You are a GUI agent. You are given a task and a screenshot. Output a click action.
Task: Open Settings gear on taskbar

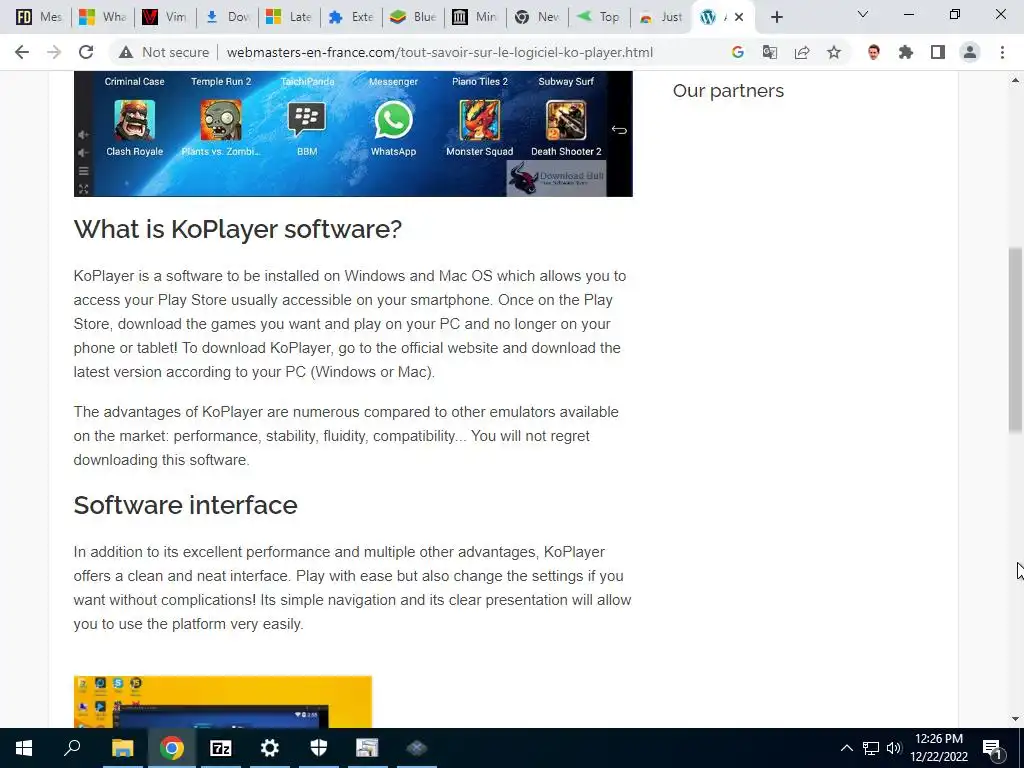(x=270, y=748)
